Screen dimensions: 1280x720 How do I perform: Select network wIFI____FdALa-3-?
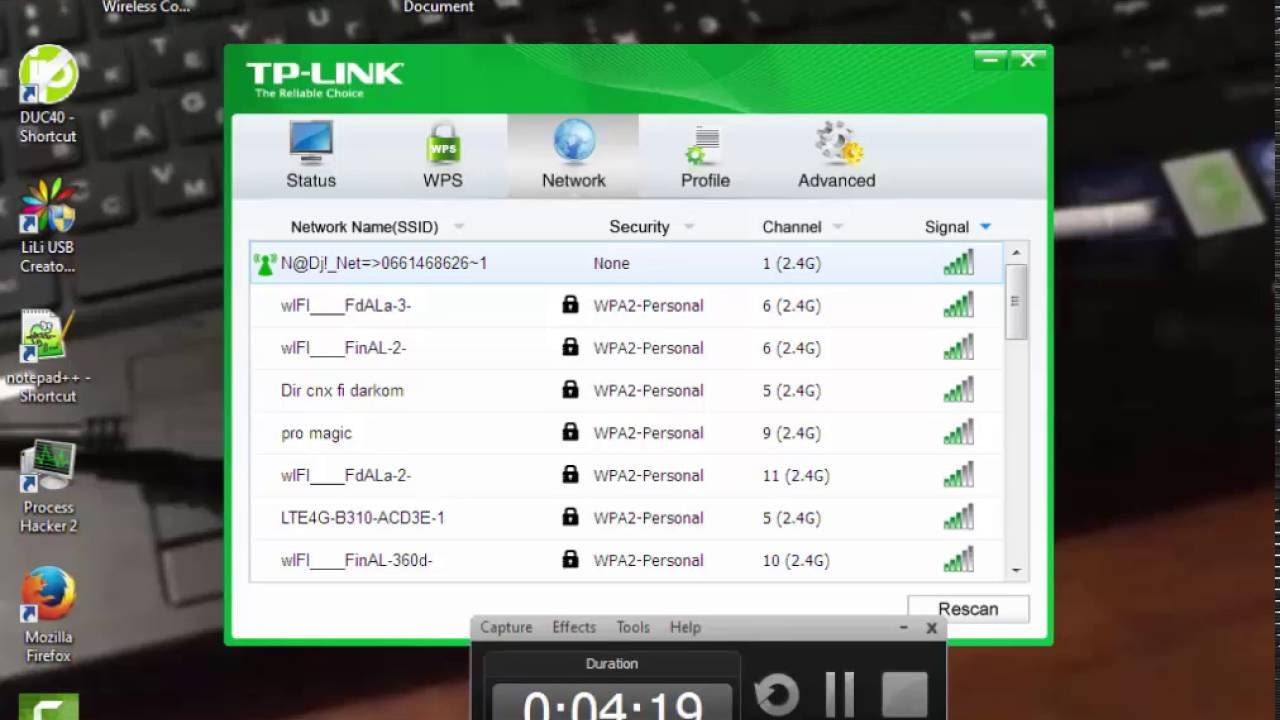(626, 305)
